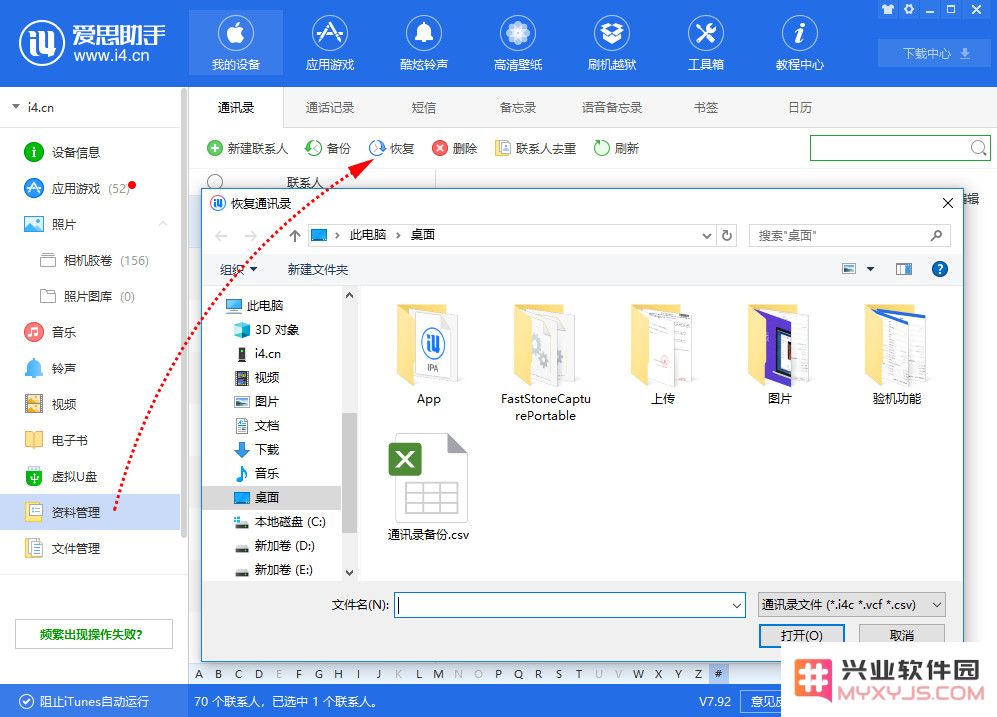Open the settings gear in title bar
Viewport: 997px width, 717px height.
909,10
